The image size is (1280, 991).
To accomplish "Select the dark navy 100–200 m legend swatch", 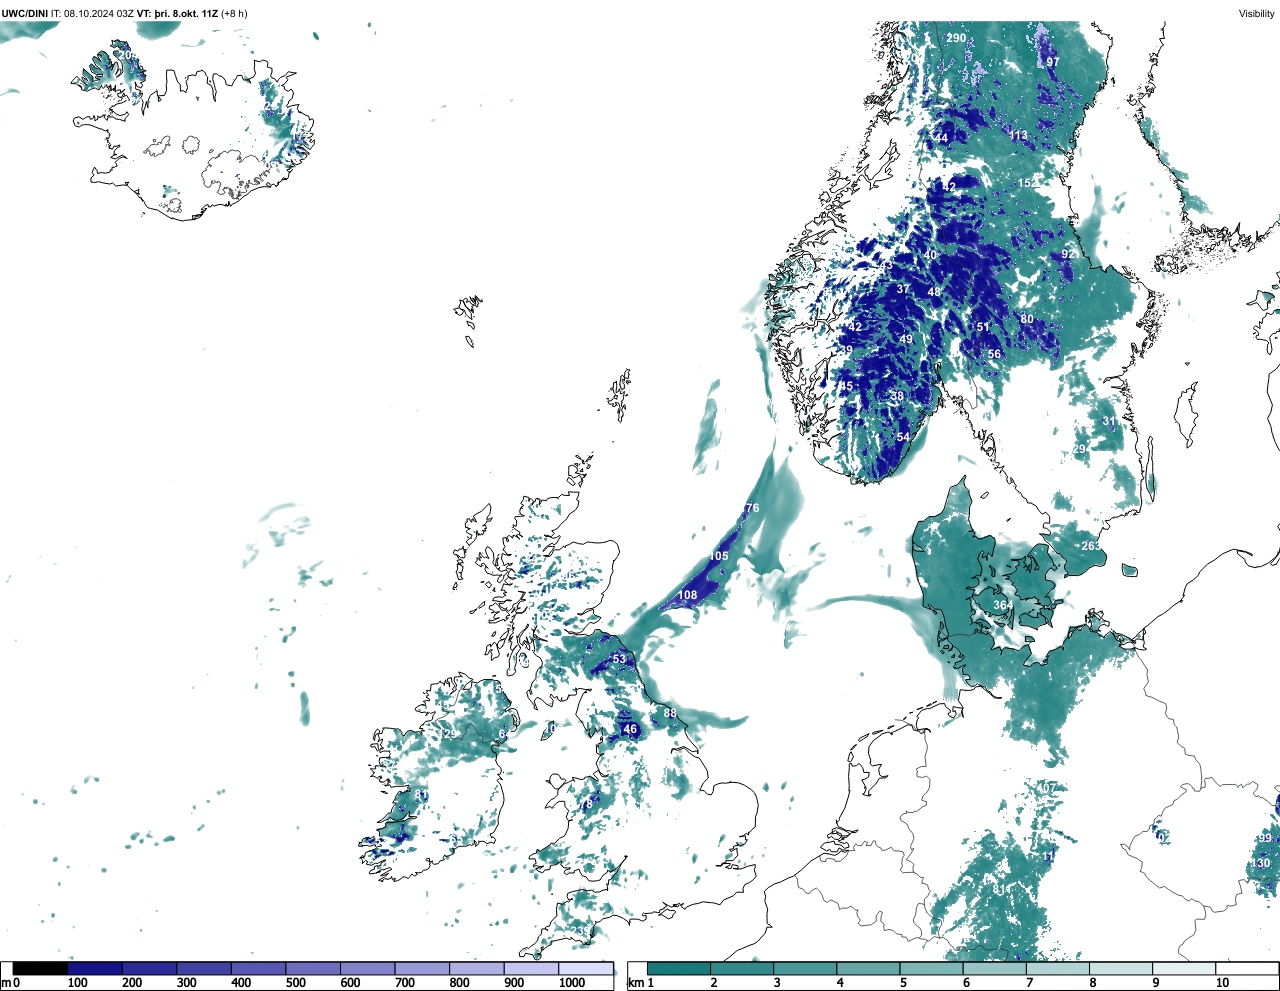I will (95, 968).
